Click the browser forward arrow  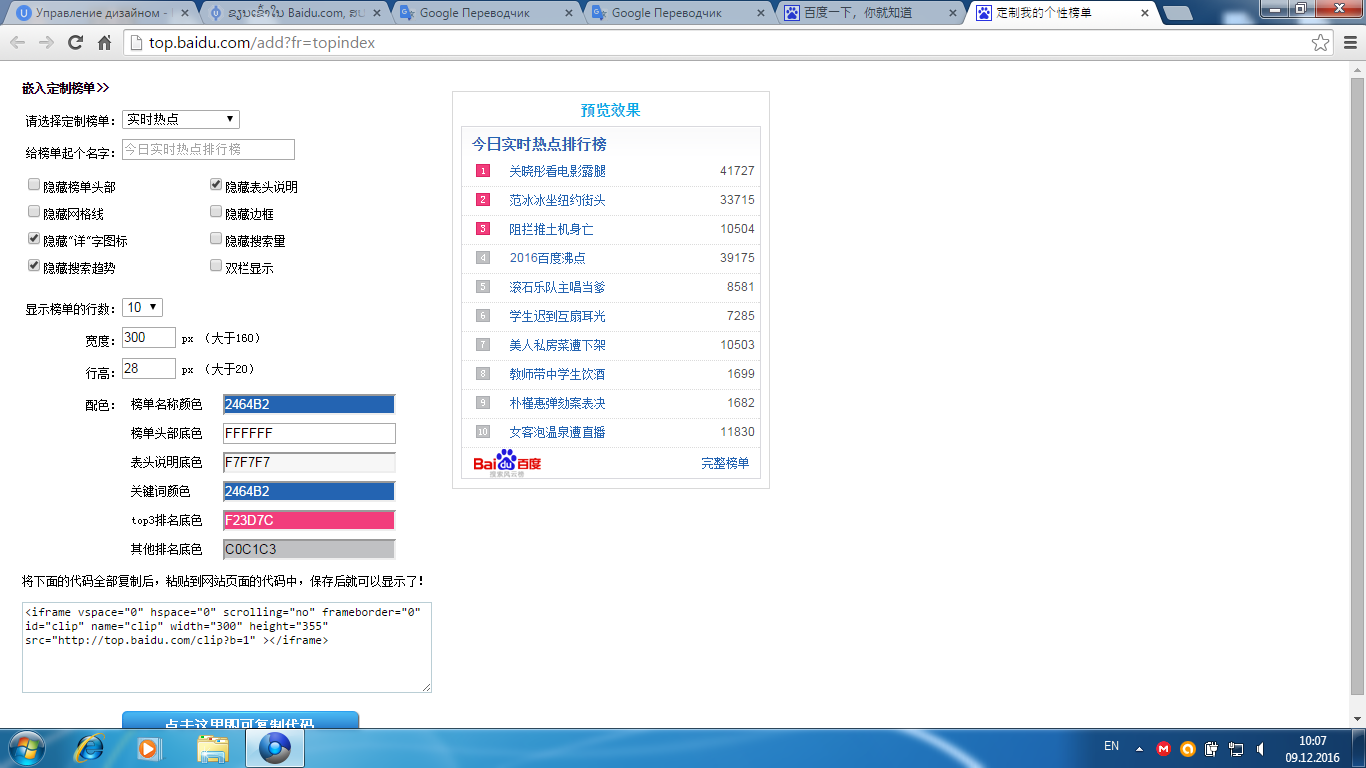[x=46, y=43]
